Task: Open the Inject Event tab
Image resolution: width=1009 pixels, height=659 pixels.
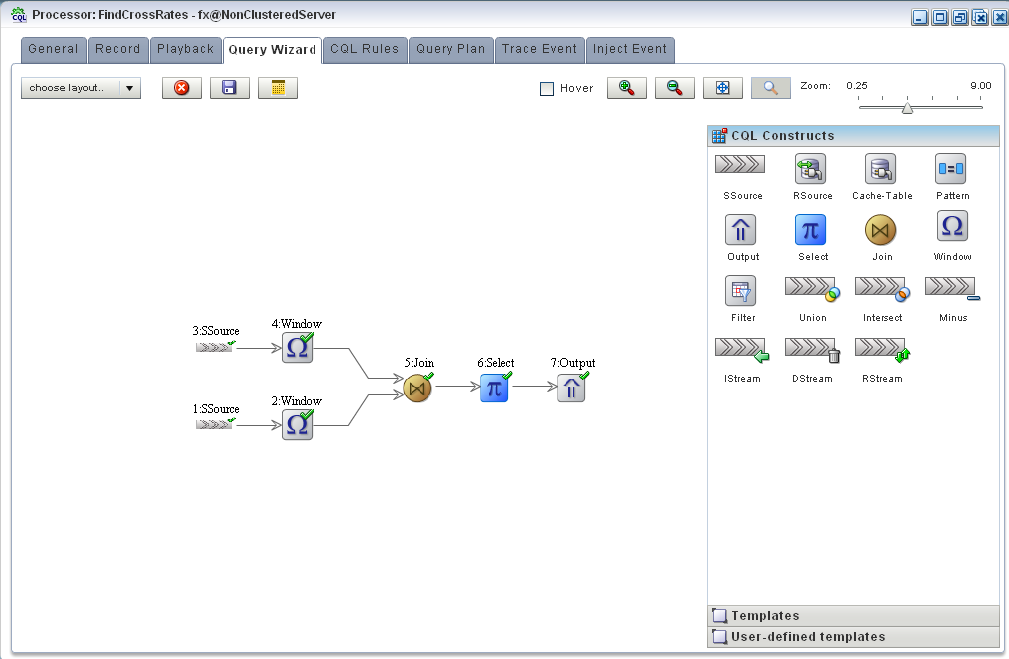Action: point(630,50)
